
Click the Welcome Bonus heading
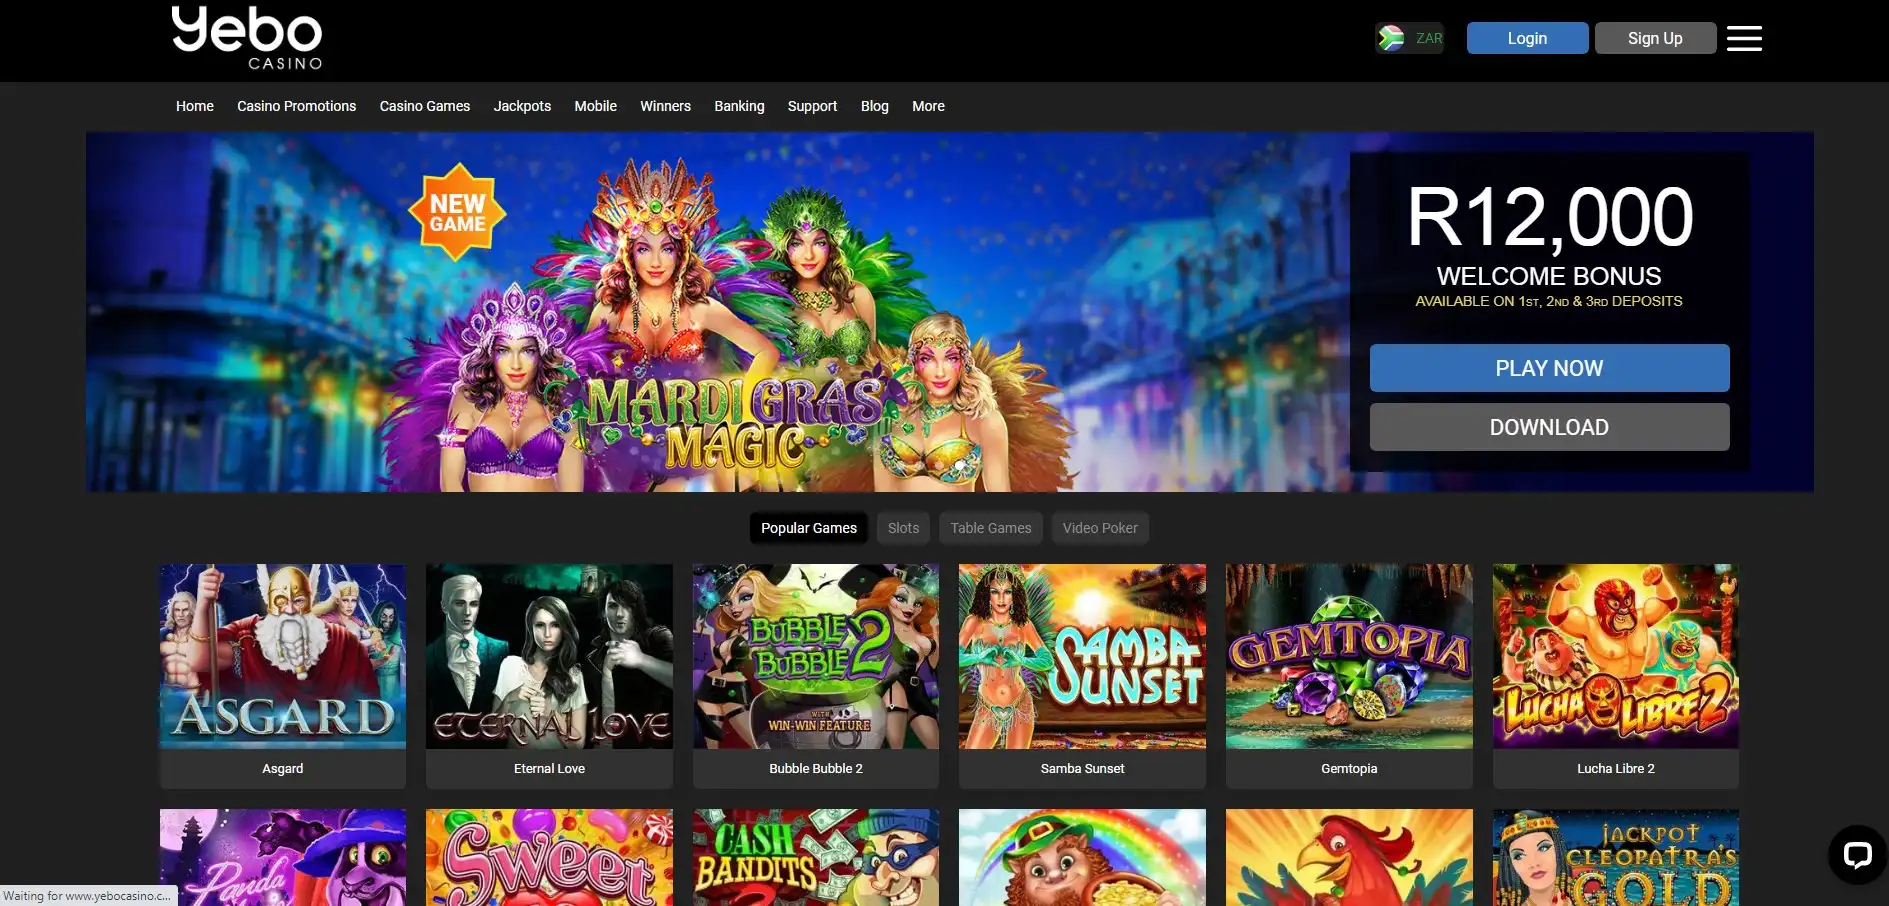1549,276
